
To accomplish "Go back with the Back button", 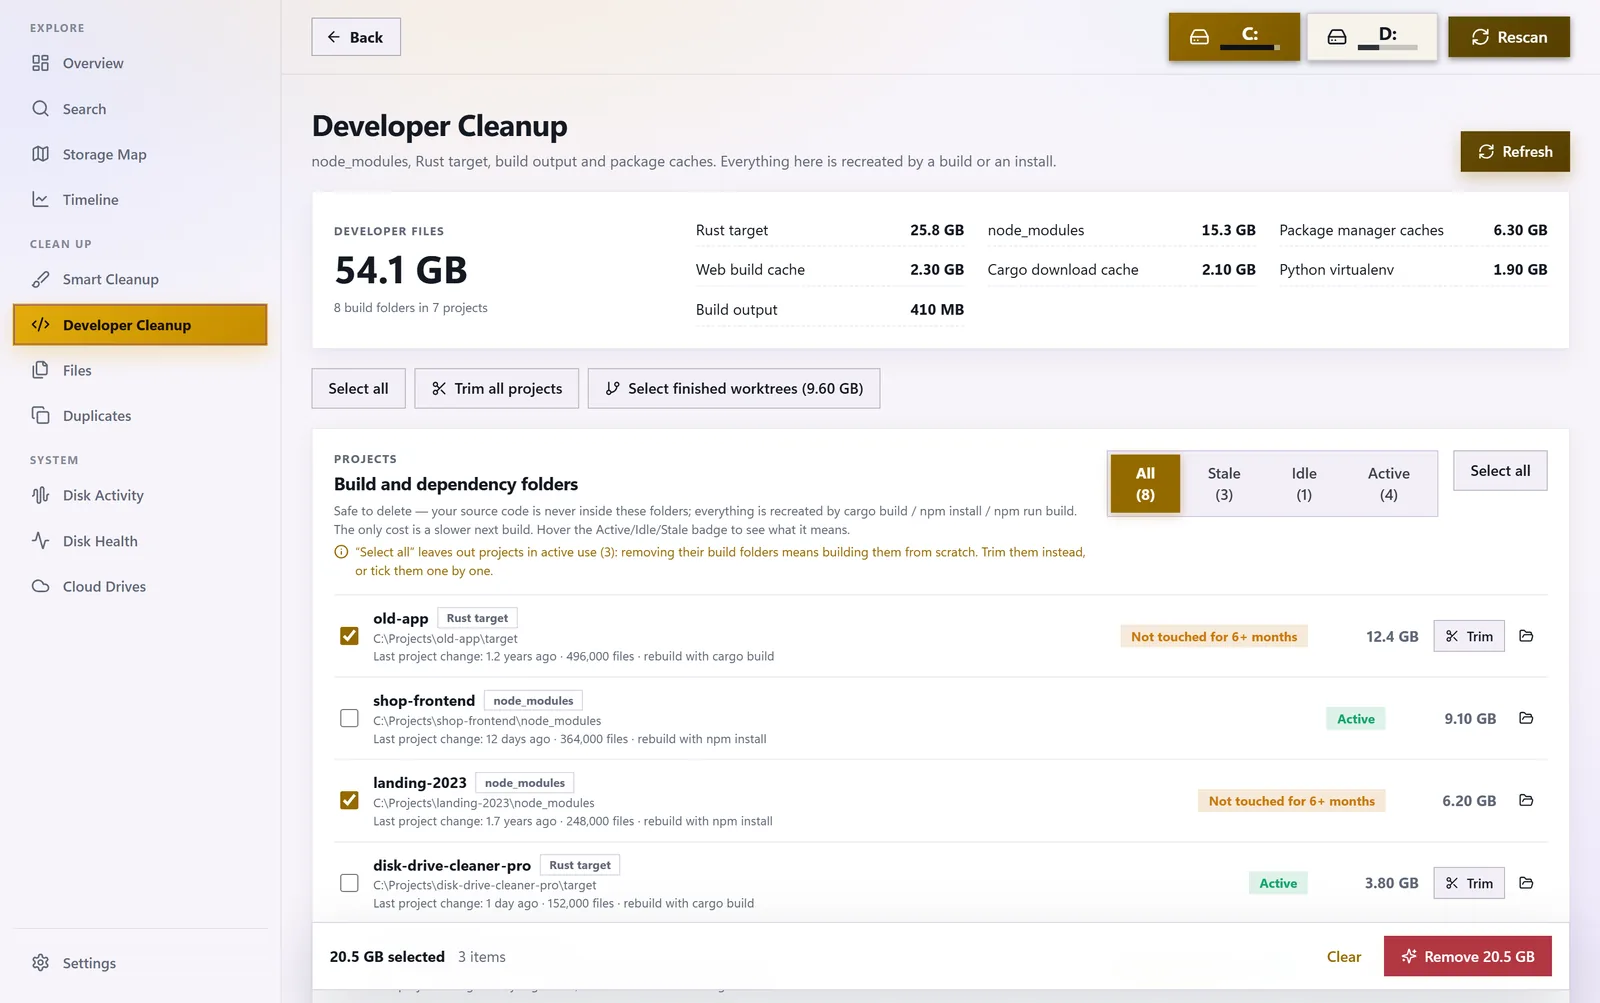I will click(x=356, y=37).
